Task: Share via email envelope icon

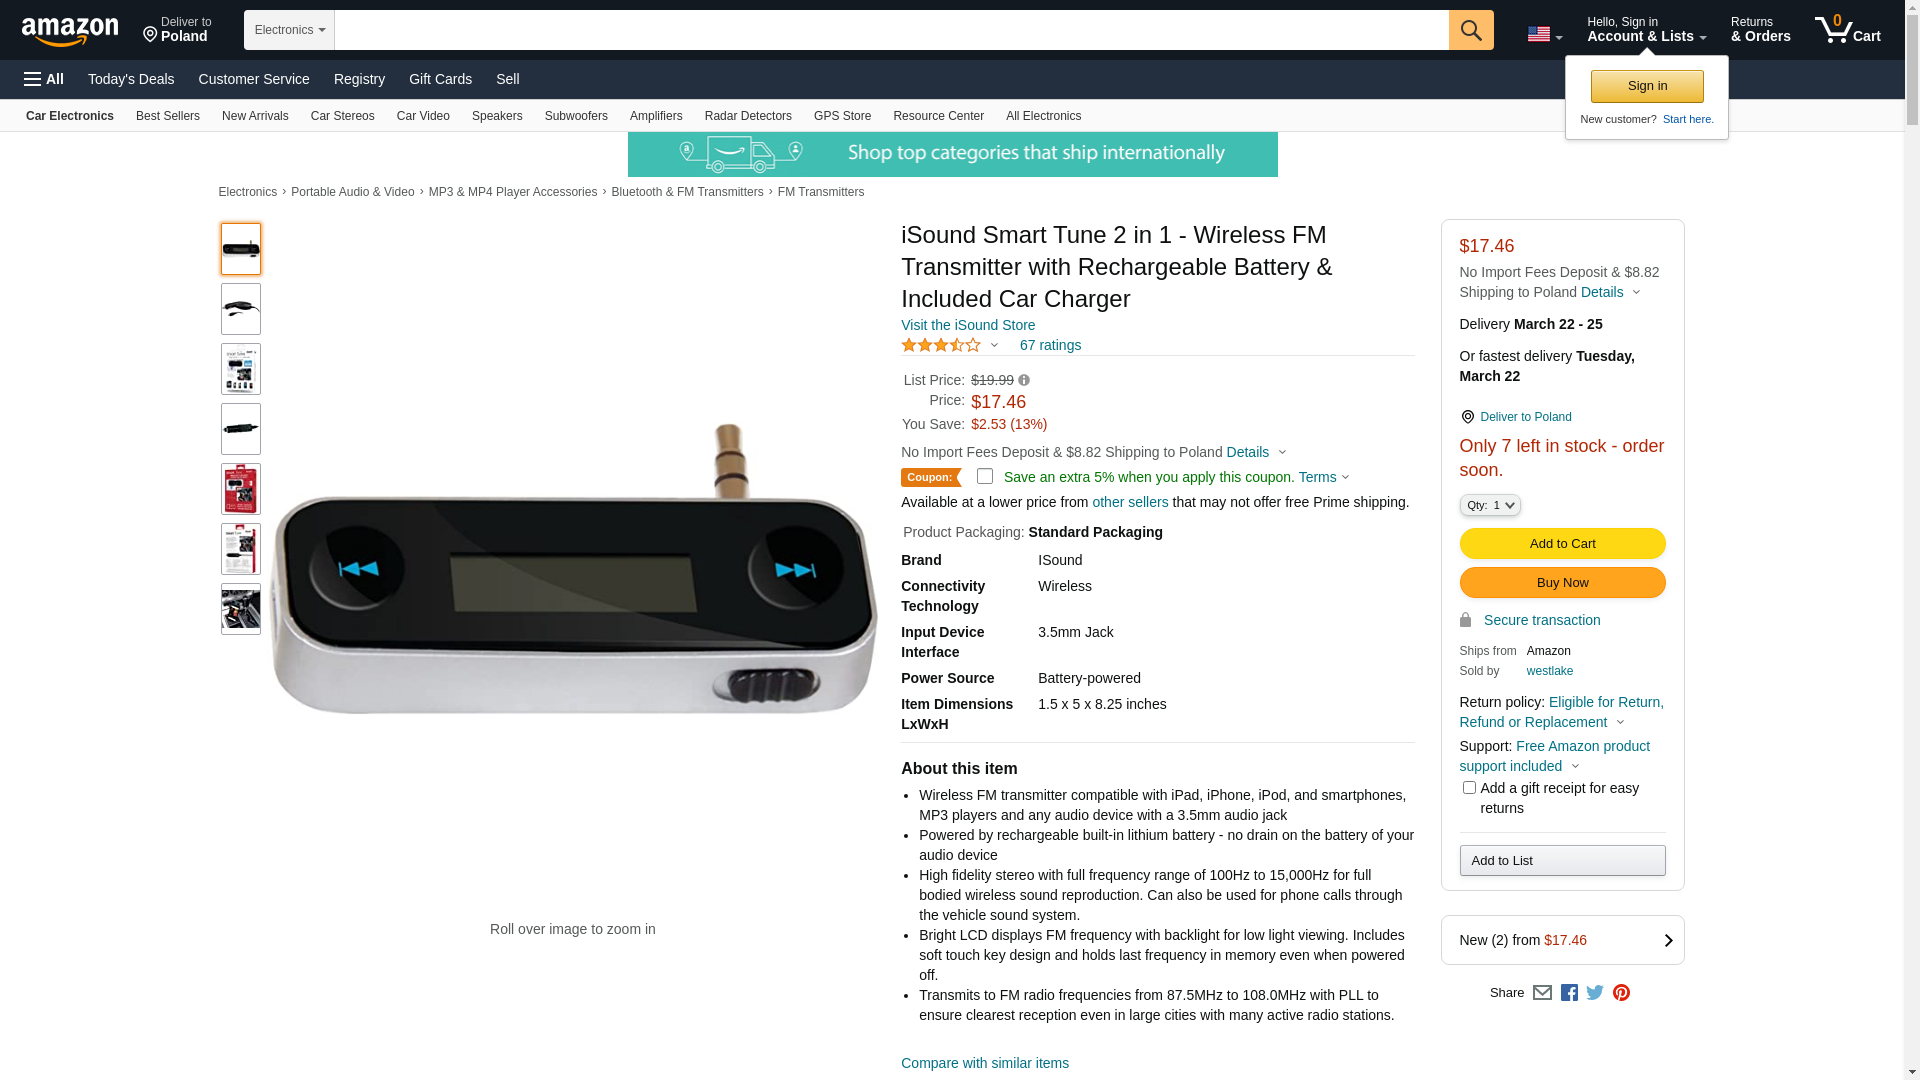Action: pyautogui.click(x=1542, y=993)
